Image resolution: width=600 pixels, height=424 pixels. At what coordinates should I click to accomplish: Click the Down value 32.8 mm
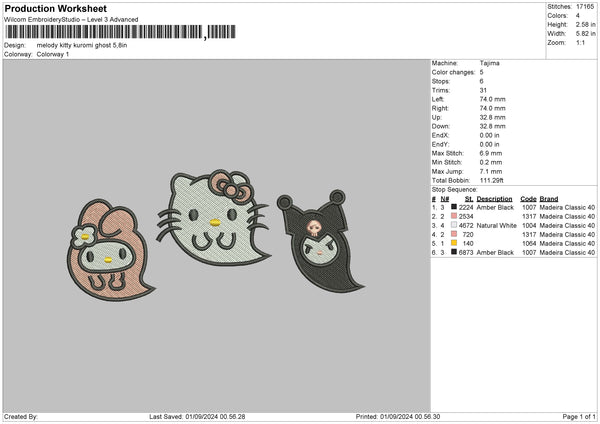click(x=492, y=126)
